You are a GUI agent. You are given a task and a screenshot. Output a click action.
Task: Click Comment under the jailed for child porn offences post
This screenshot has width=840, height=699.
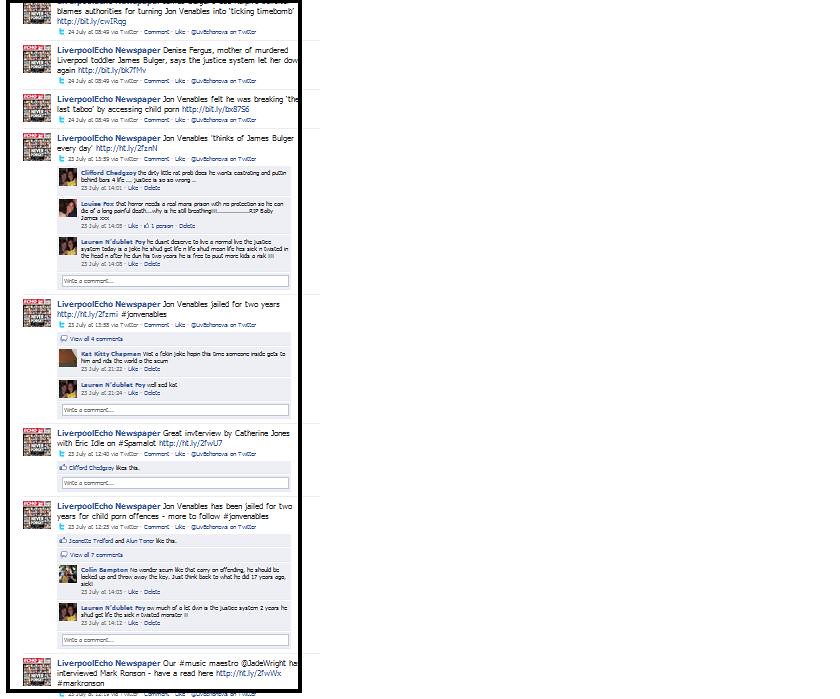[x=156, y=527]
